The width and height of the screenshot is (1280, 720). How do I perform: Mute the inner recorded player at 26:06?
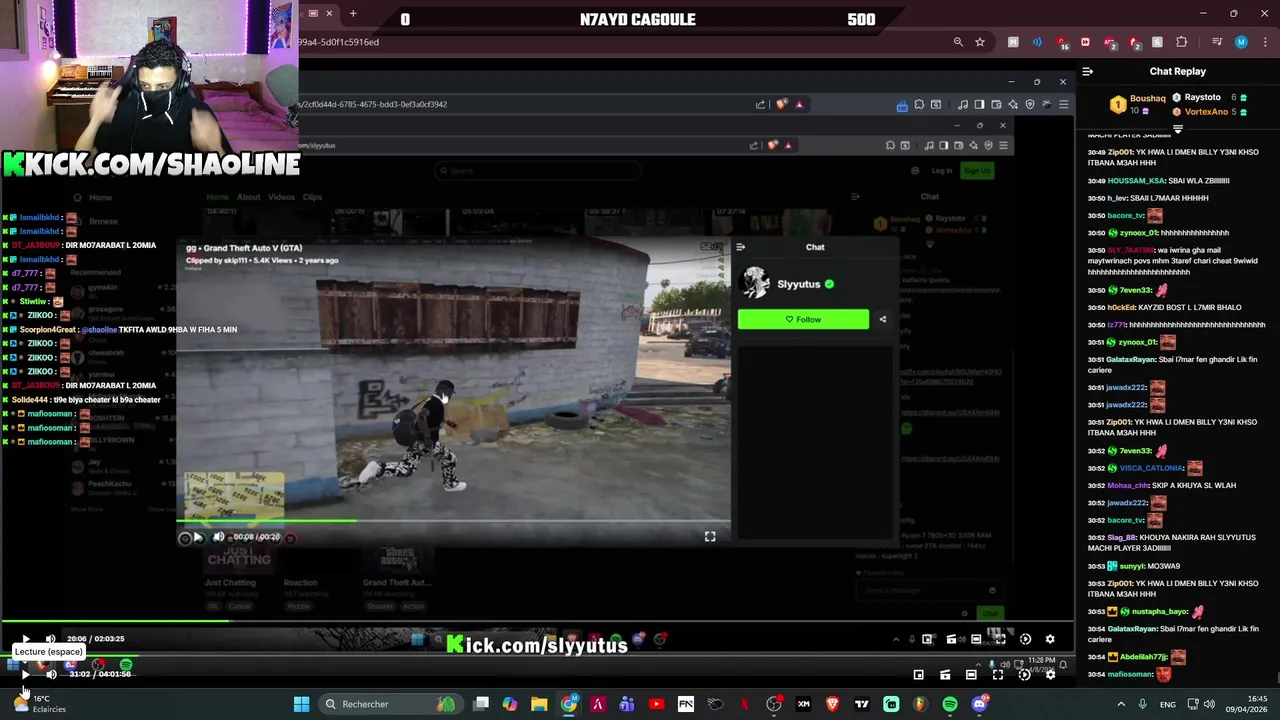pos(50,639)
